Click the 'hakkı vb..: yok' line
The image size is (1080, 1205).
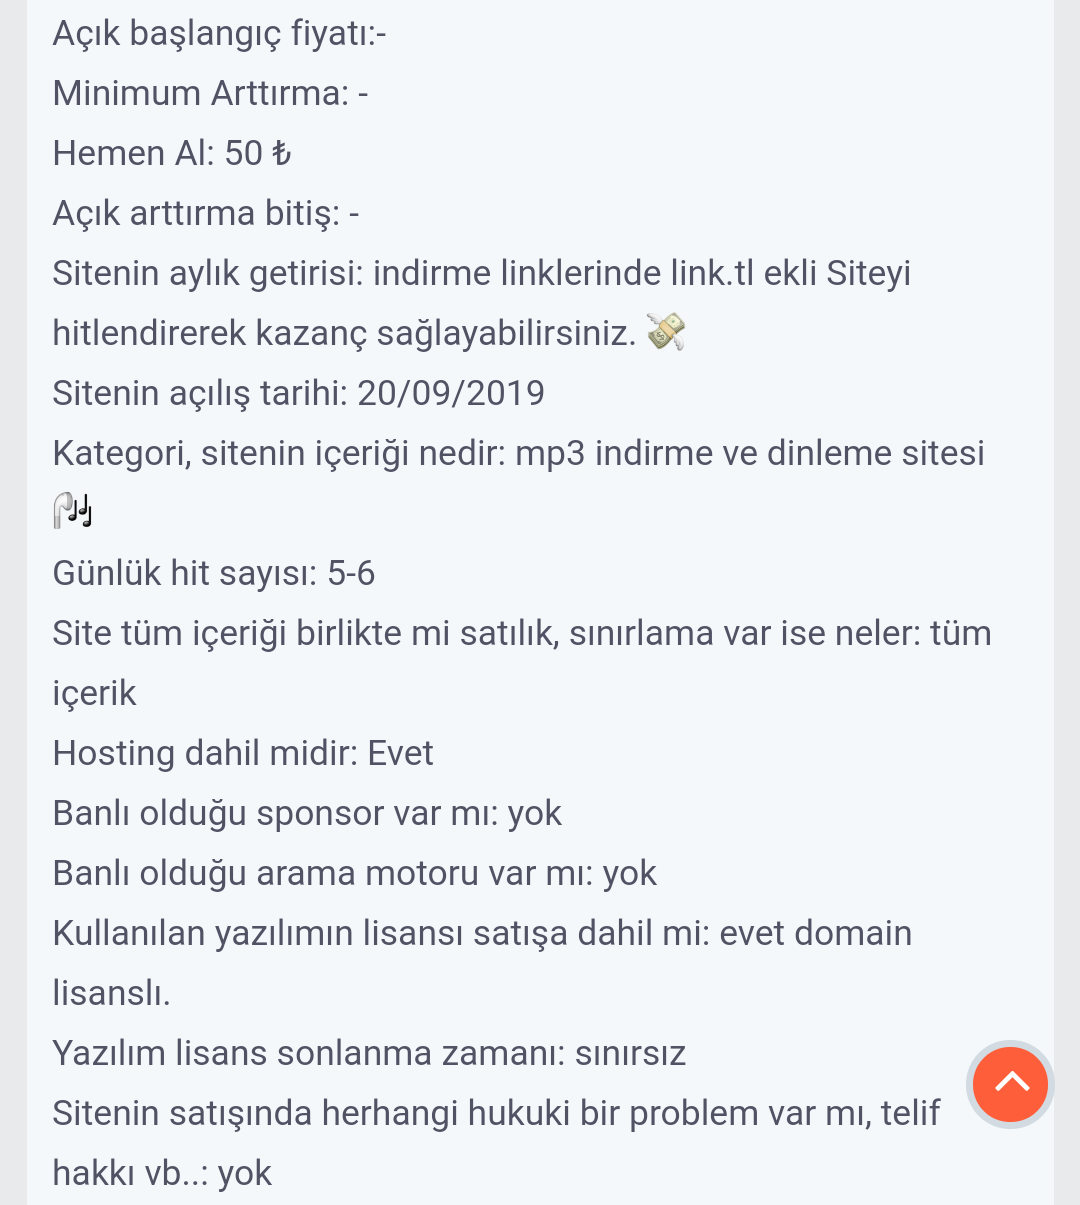click(162, 1173)
